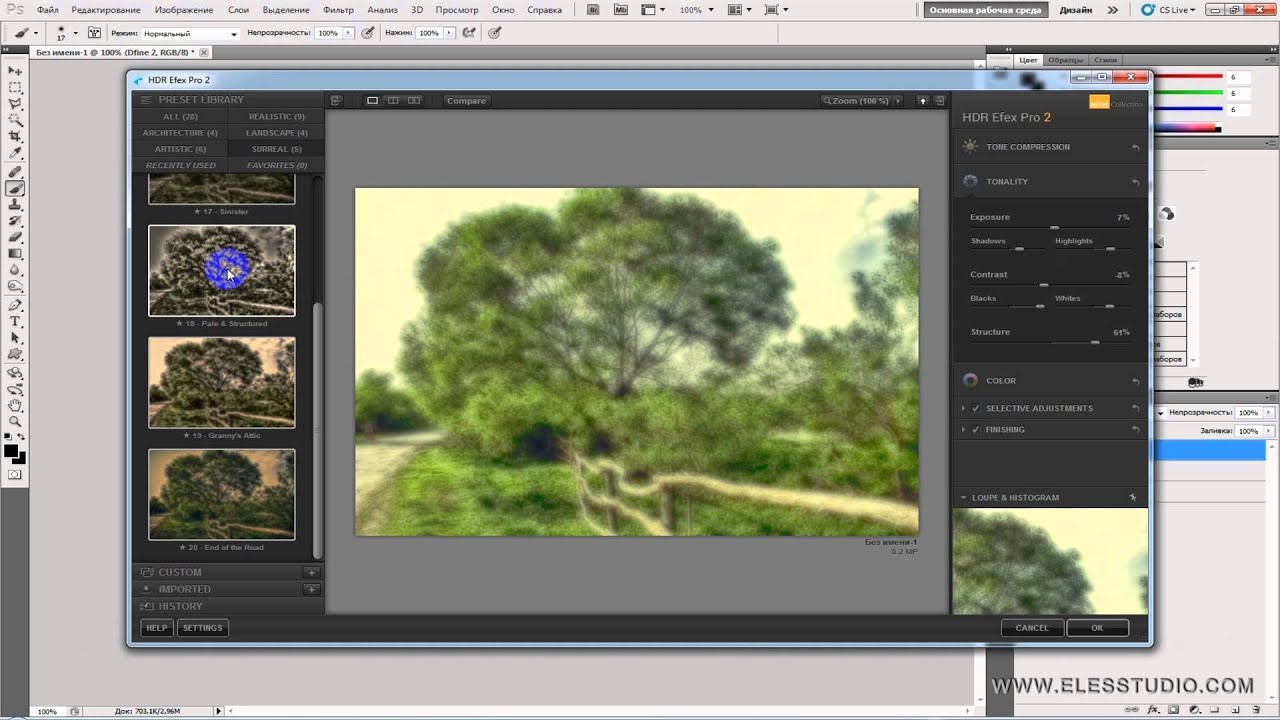Select the Polygonal Lasso tool
This screenshot has width=1280, height=720.
click(15, 103)
